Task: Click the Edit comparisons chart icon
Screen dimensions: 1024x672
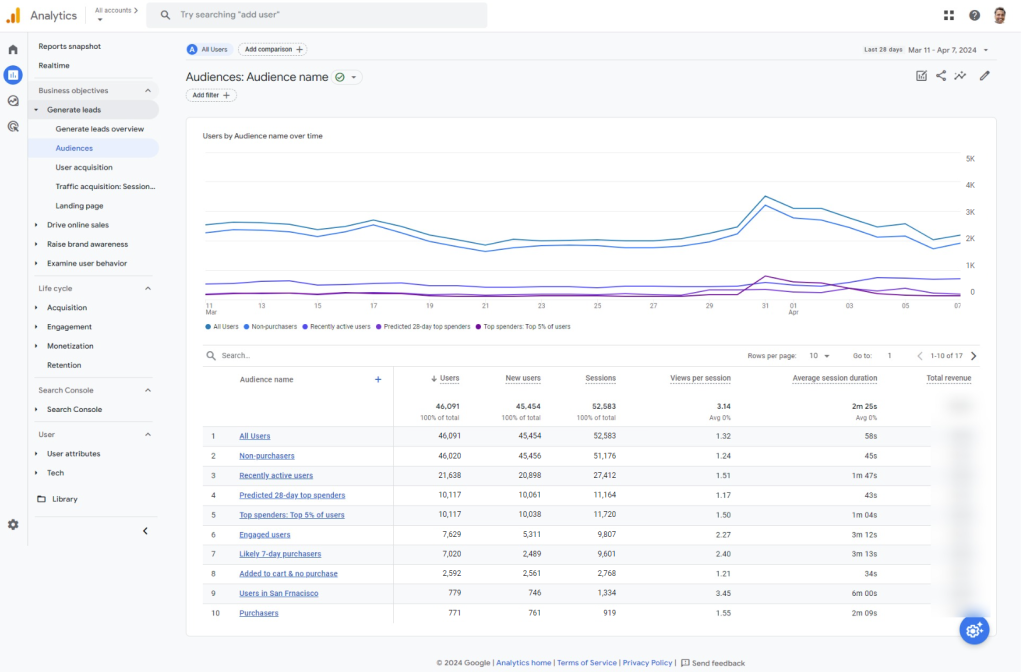Action: pos(921,76)
